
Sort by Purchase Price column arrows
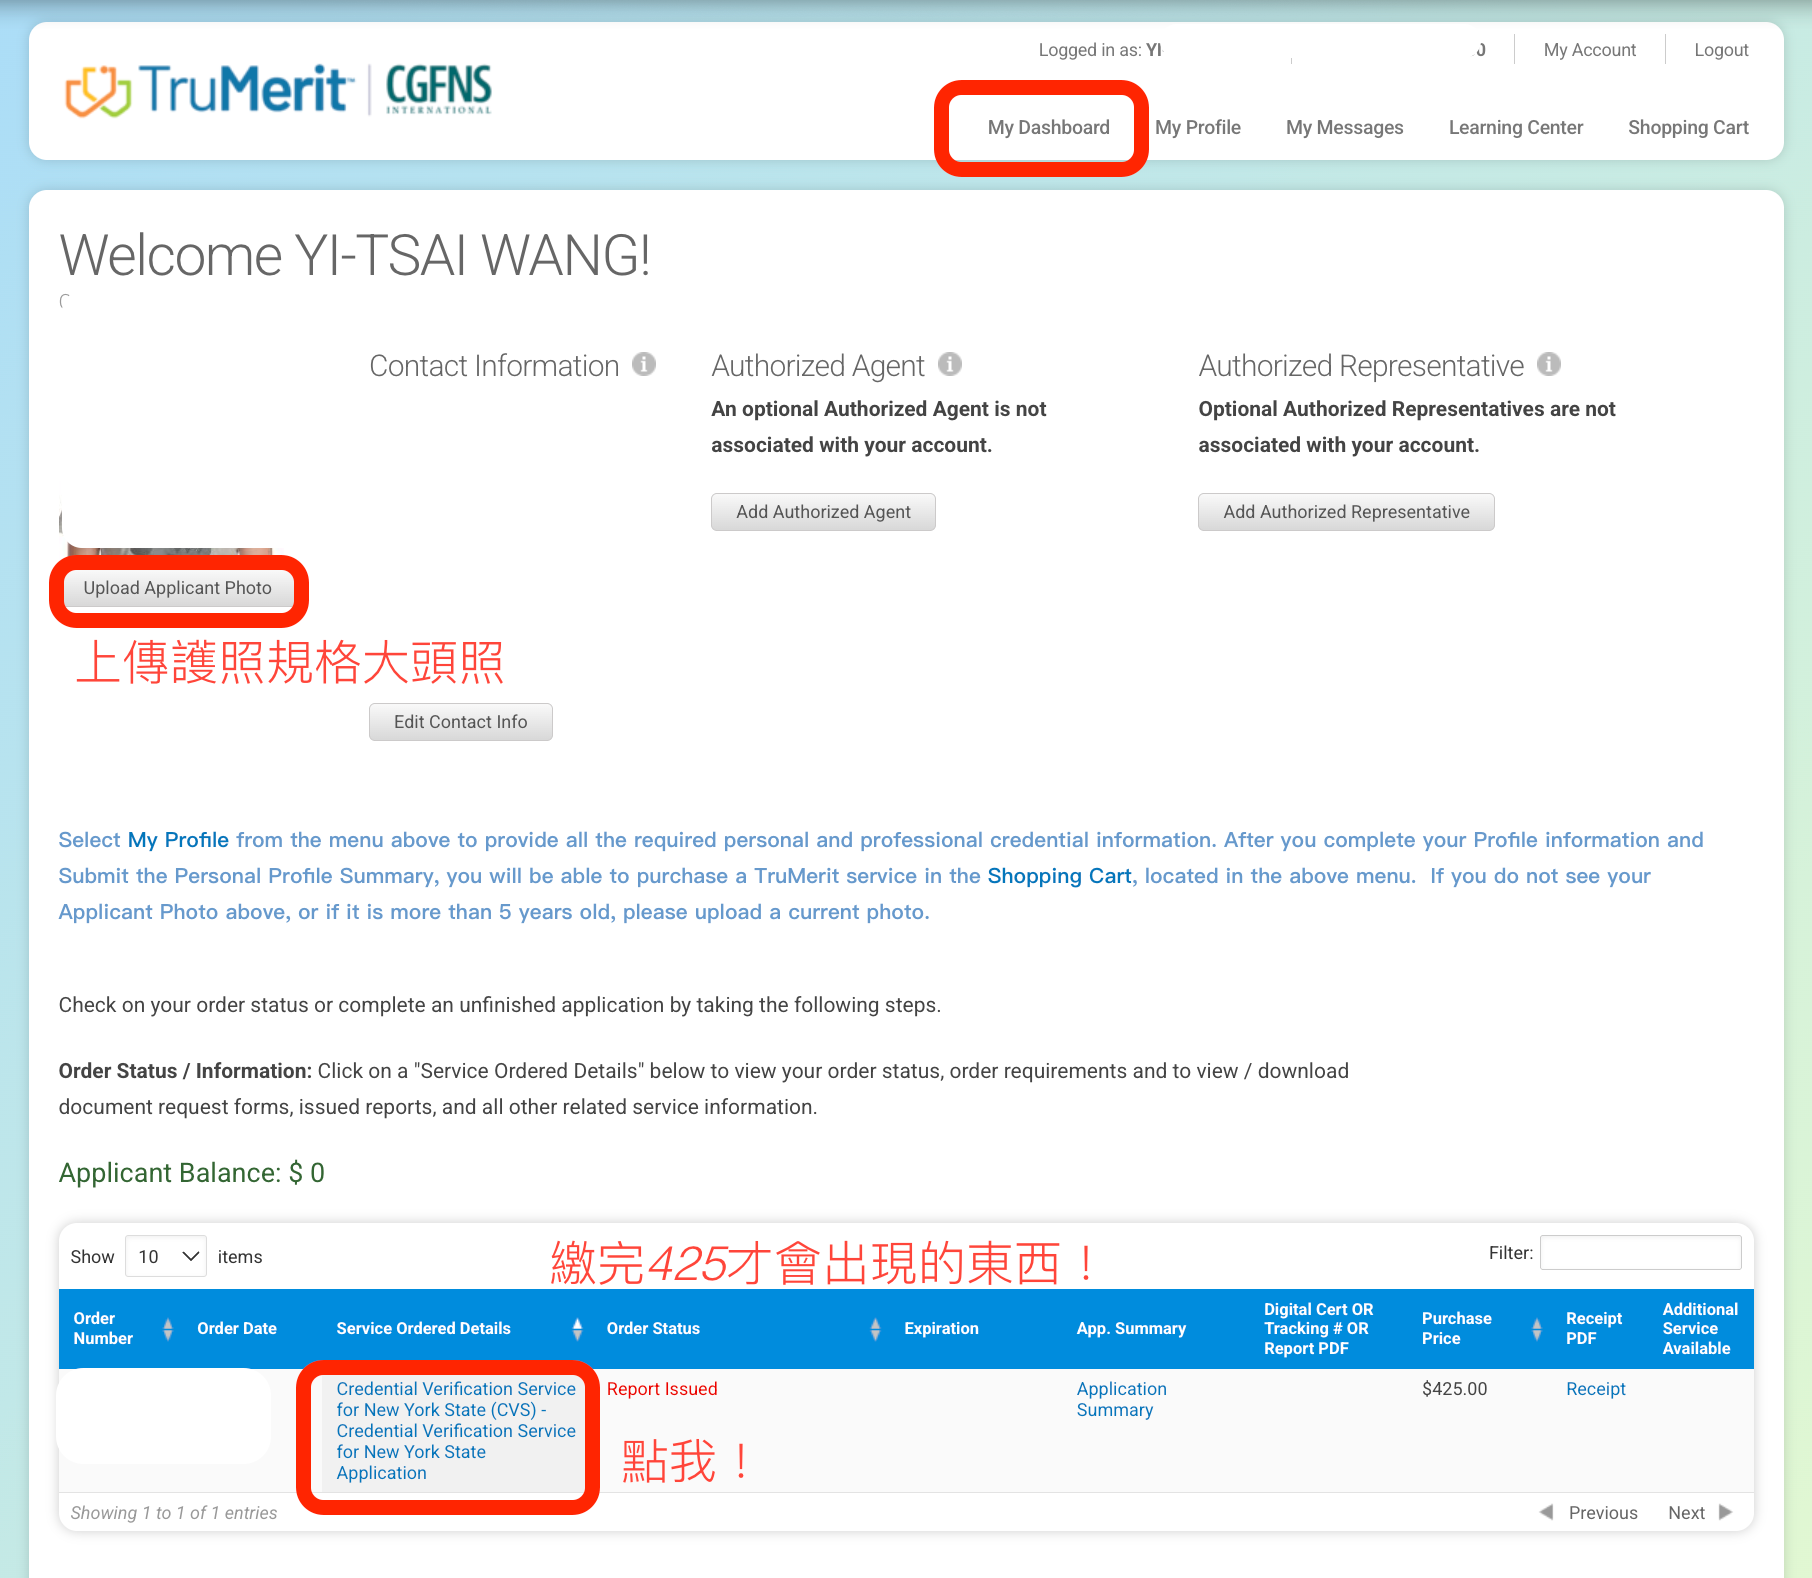pyautogui.click(x=1536, y=1329)
